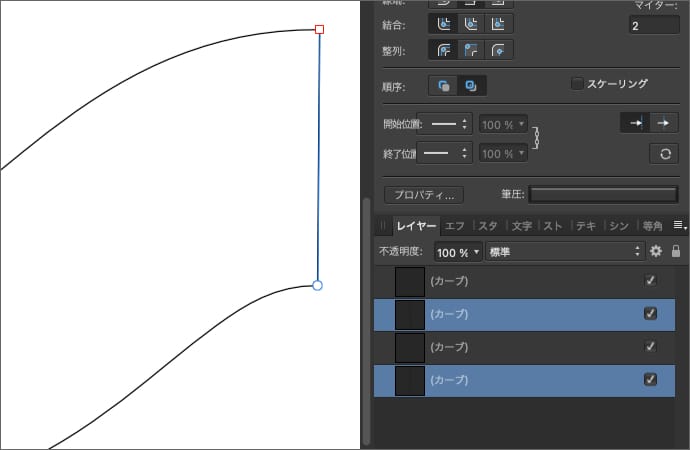690x450 pixels.
Task: Select the first draw order icon in 順序
Action: click(443, 86)
